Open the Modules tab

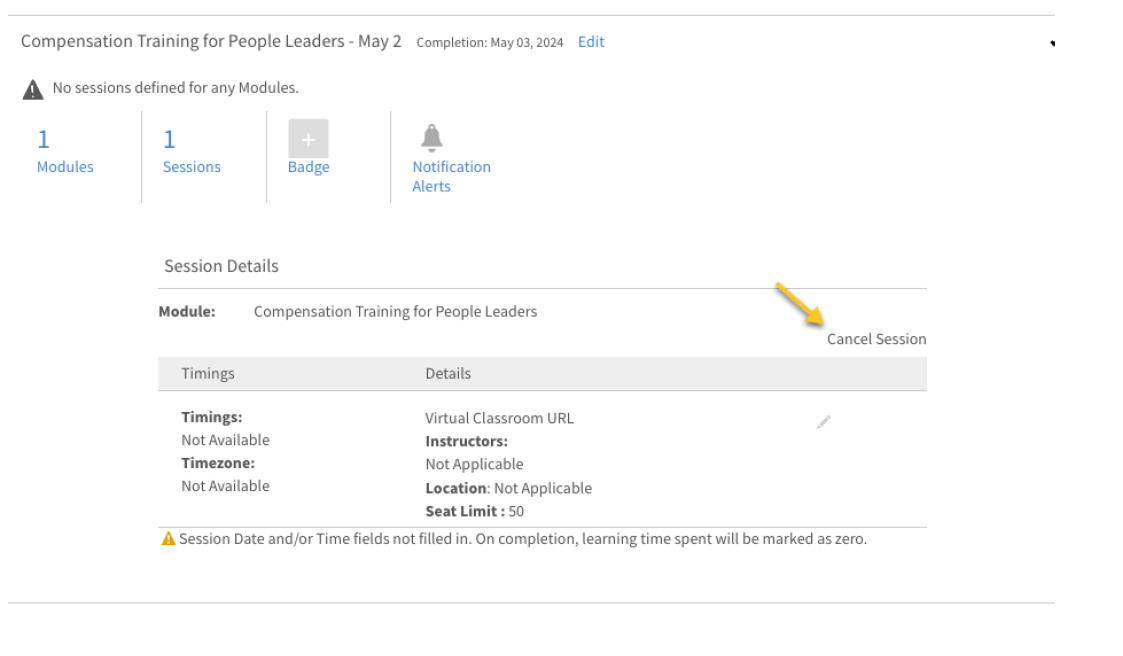[65, 167]
